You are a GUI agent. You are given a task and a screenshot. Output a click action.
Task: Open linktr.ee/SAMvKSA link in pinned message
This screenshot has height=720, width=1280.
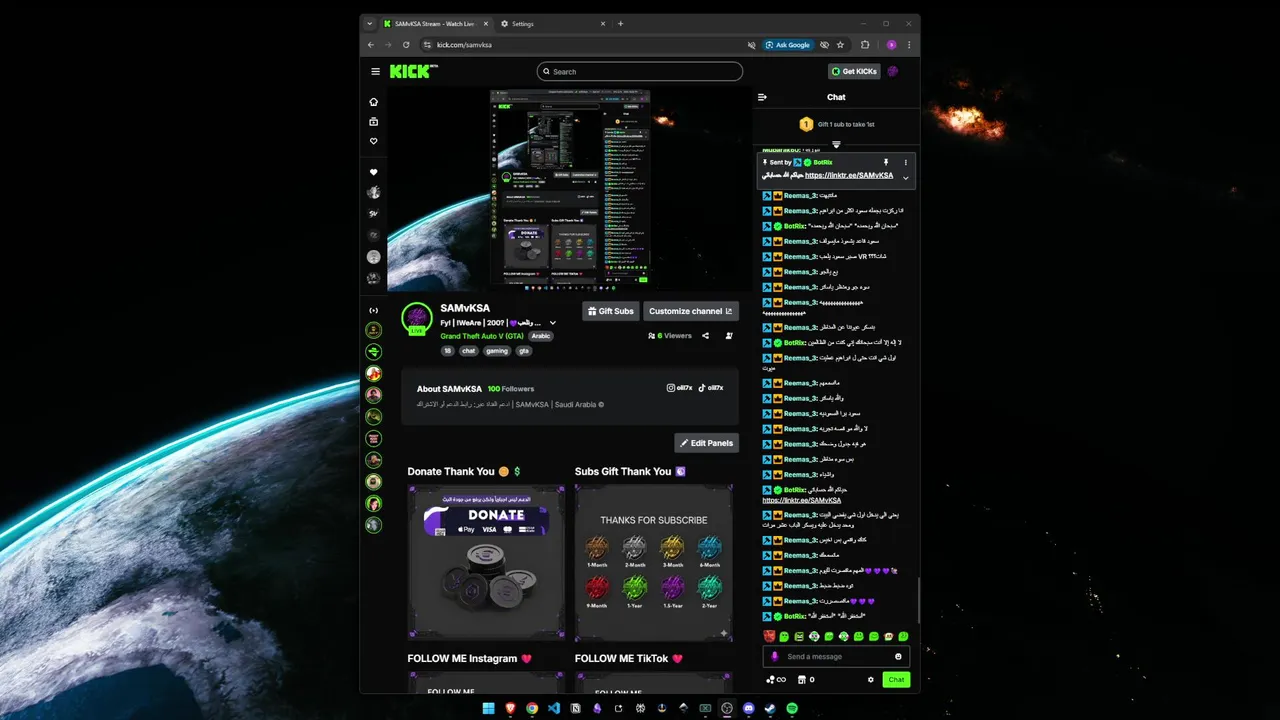[x=849, y=175]
